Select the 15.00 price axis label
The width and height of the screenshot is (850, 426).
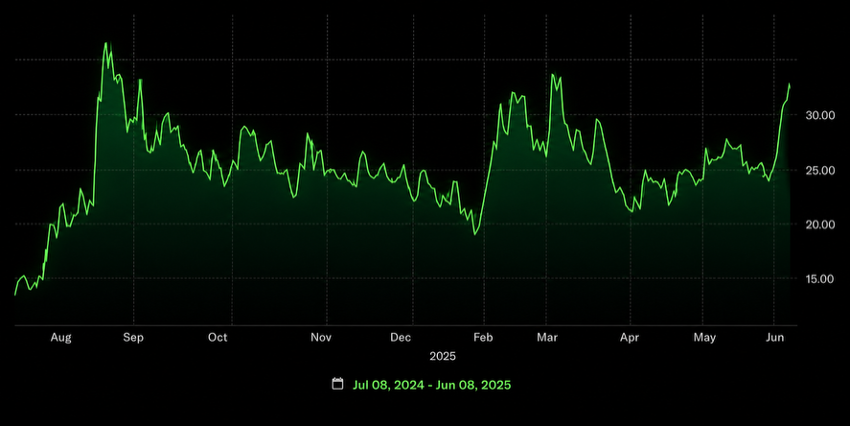pos(820,279)
